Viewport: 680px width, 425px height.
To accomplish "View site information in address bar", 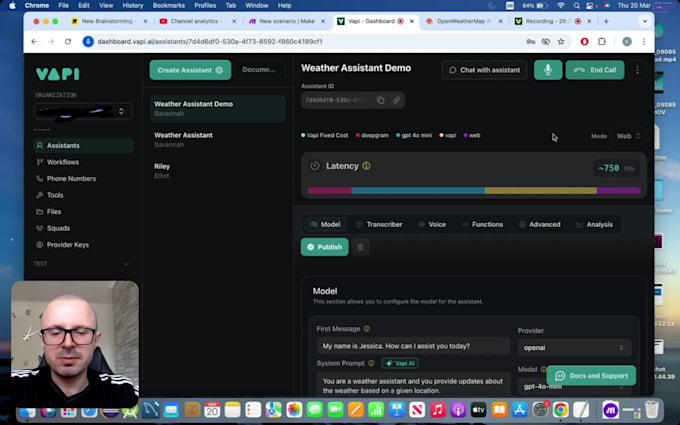I will click(88, 42).
